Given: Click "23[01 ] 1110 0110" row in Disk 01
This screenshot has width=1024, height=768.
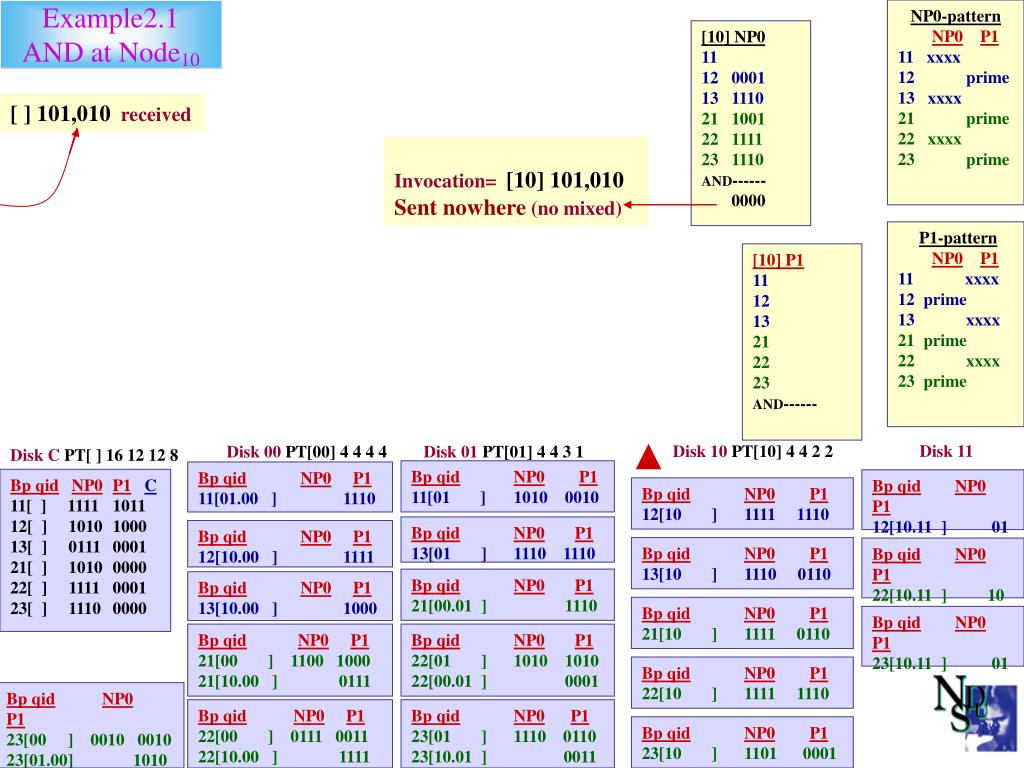Looking at the screenshot, I should point(503,737).
